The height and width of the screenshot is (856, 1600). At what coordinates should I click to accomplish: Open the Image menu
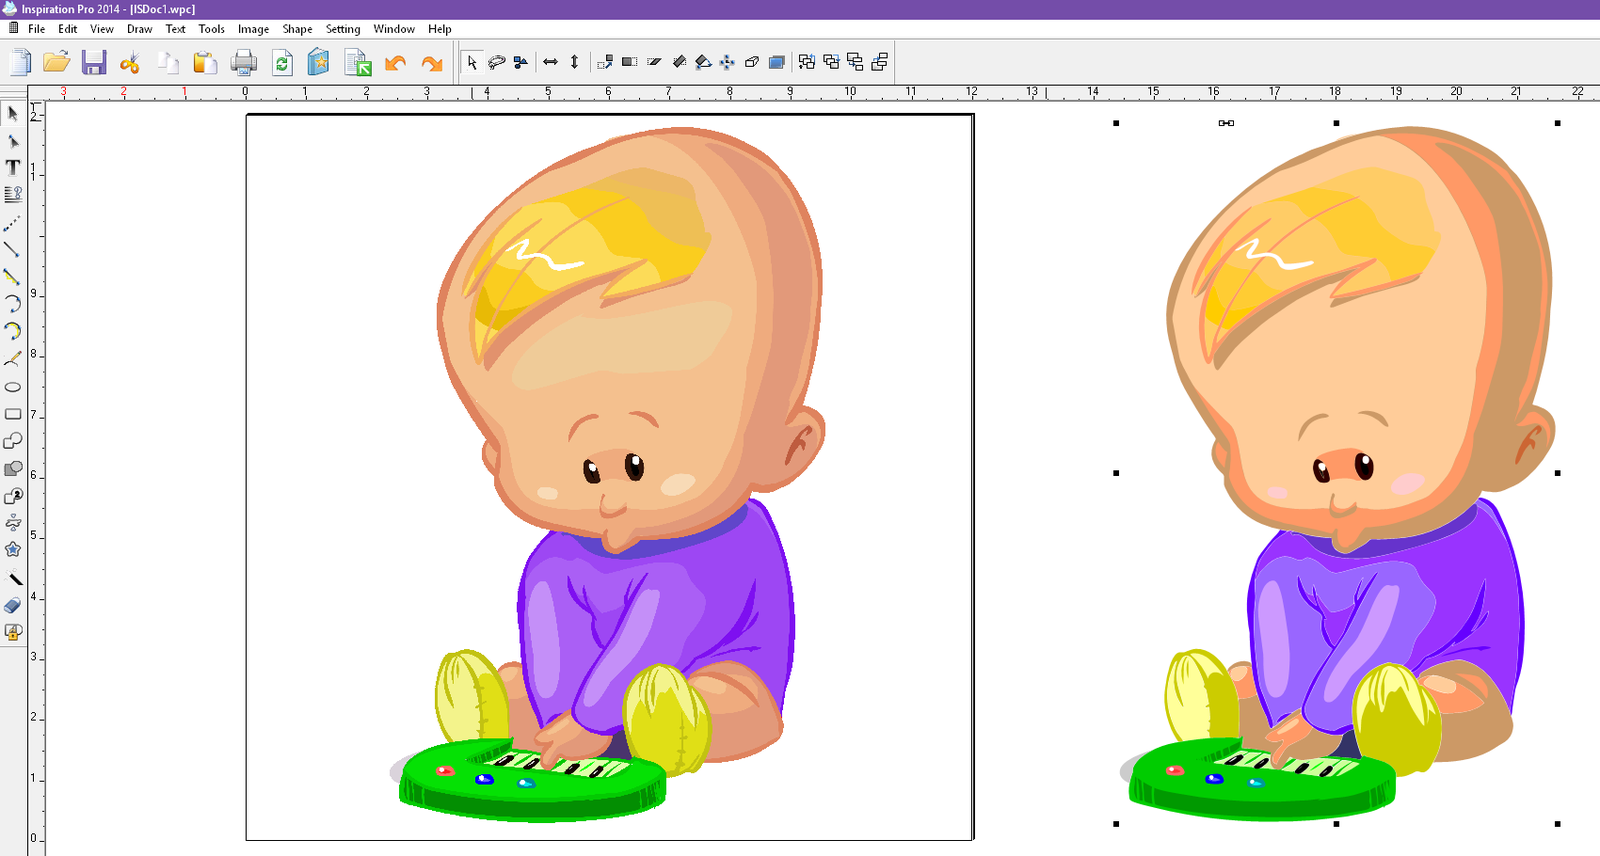[253, 29]
